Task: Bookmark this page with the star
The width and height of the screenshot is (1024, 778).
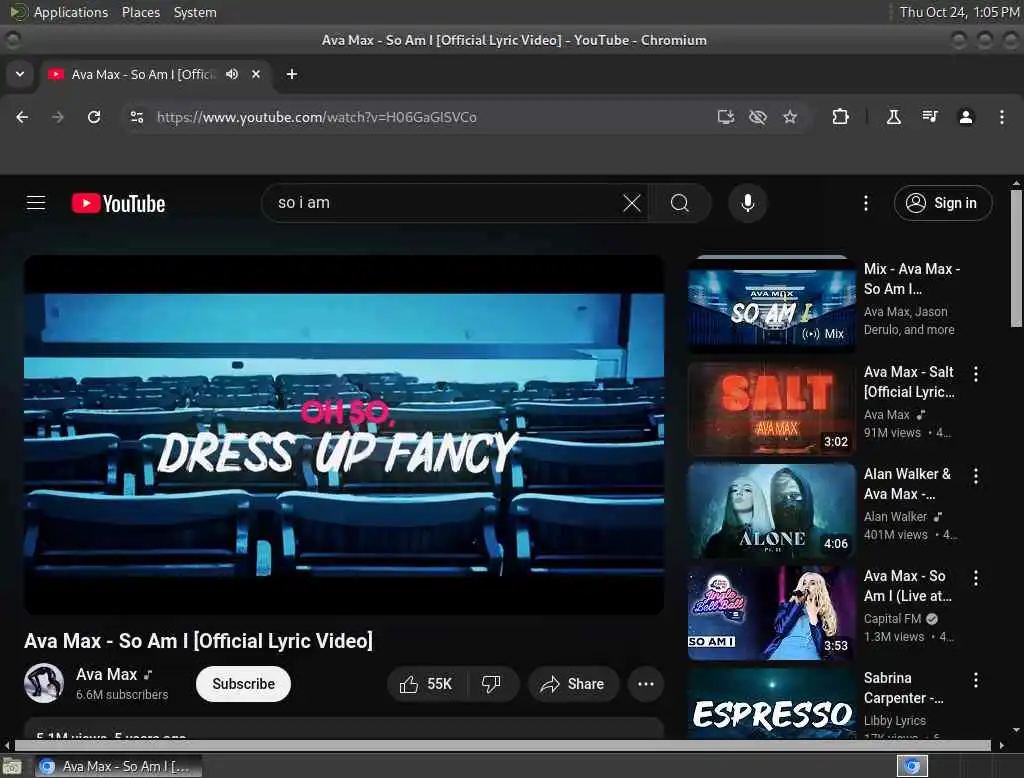Action: tap(790, 117)
